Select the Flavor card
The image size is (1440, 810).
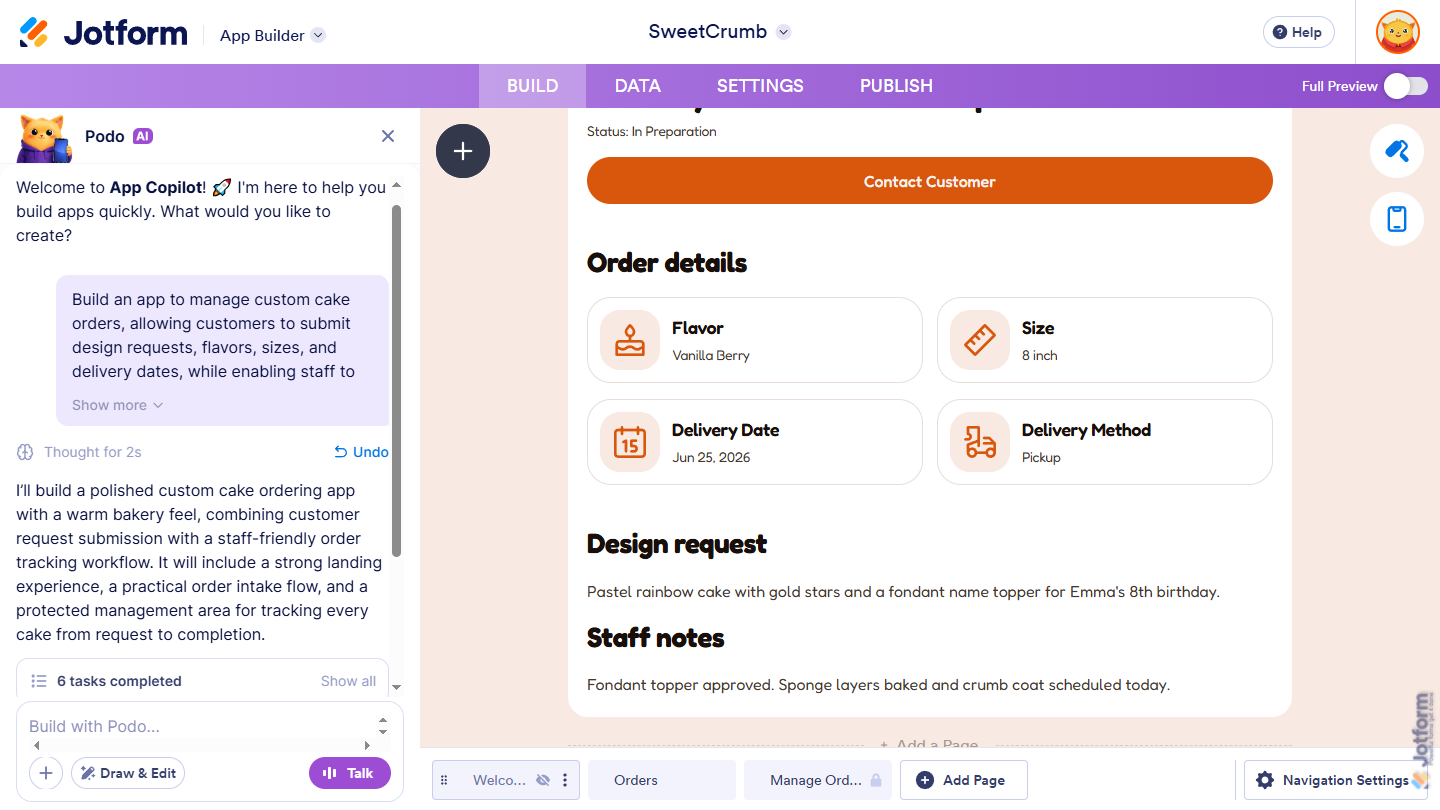(755, 340)
